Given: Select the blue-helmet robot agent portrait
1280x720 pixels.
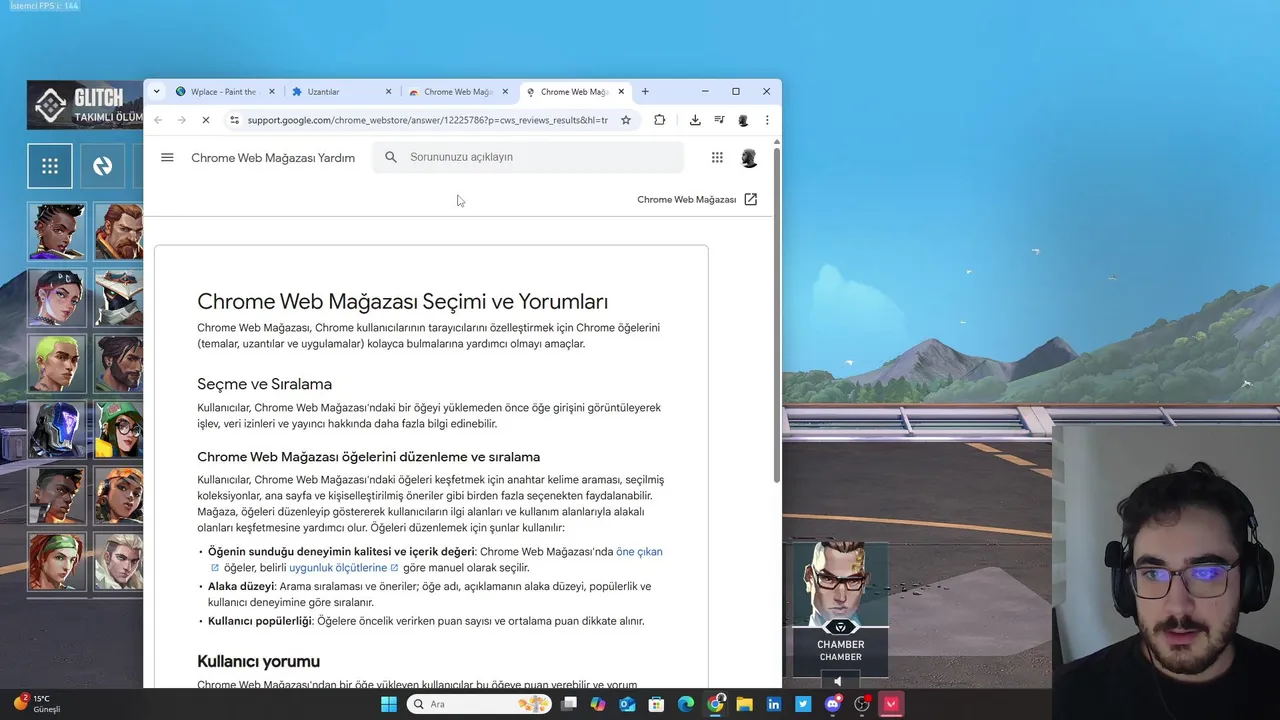Looking at the screenshot, I should point(57,429).
